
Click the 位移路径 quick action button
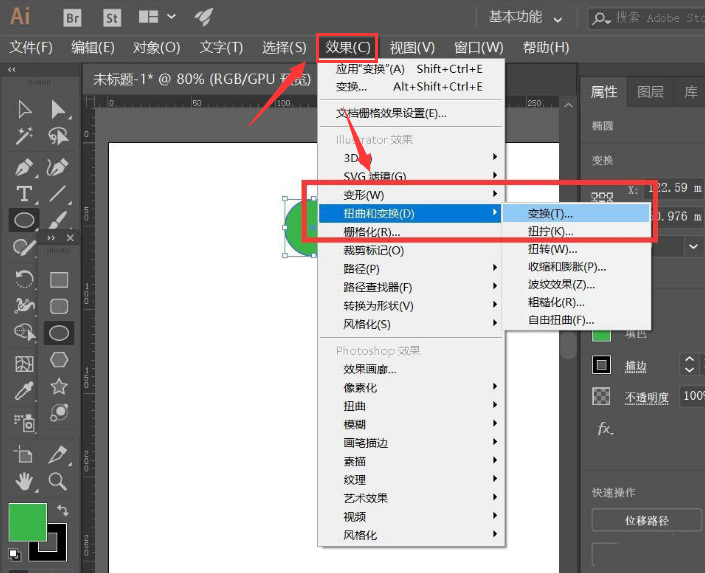click(x=647, y=520)
